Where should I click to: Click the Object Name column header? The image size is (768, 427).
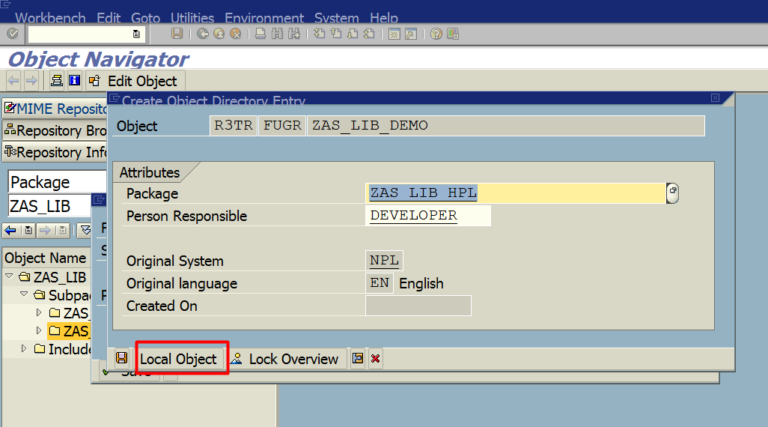(46, 258)
